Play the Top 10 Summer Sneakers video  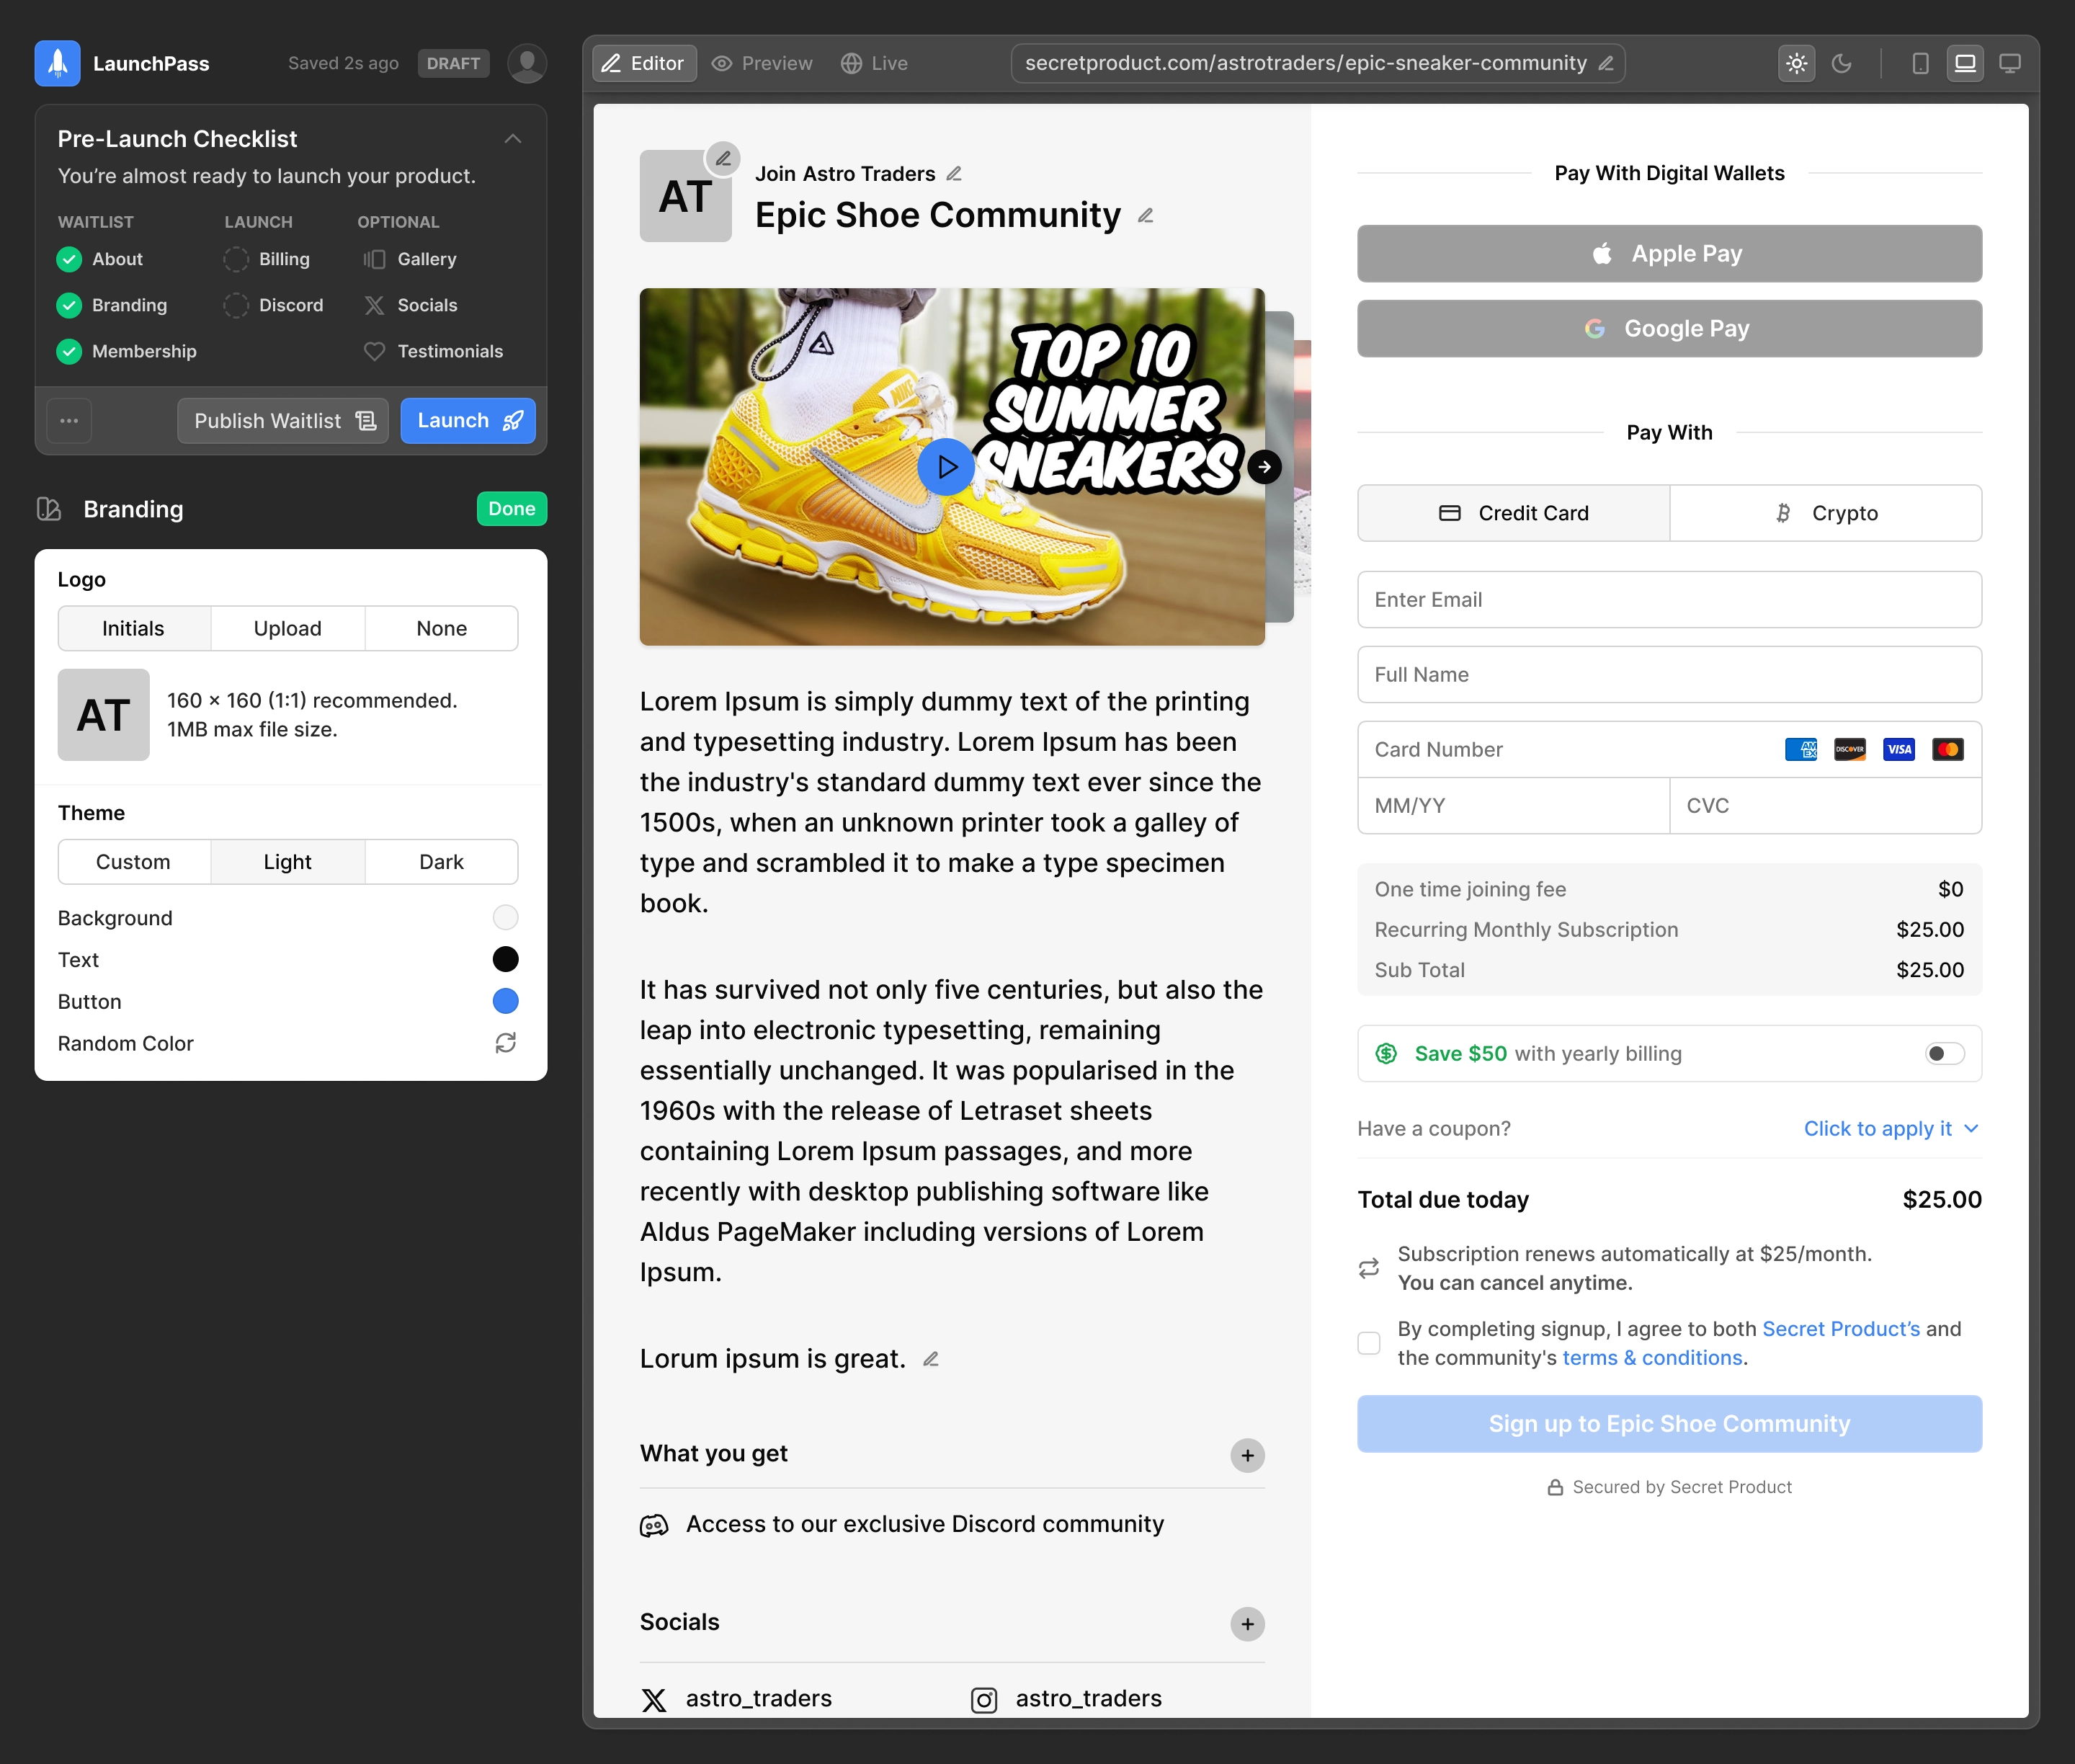(x=946, y=467)
